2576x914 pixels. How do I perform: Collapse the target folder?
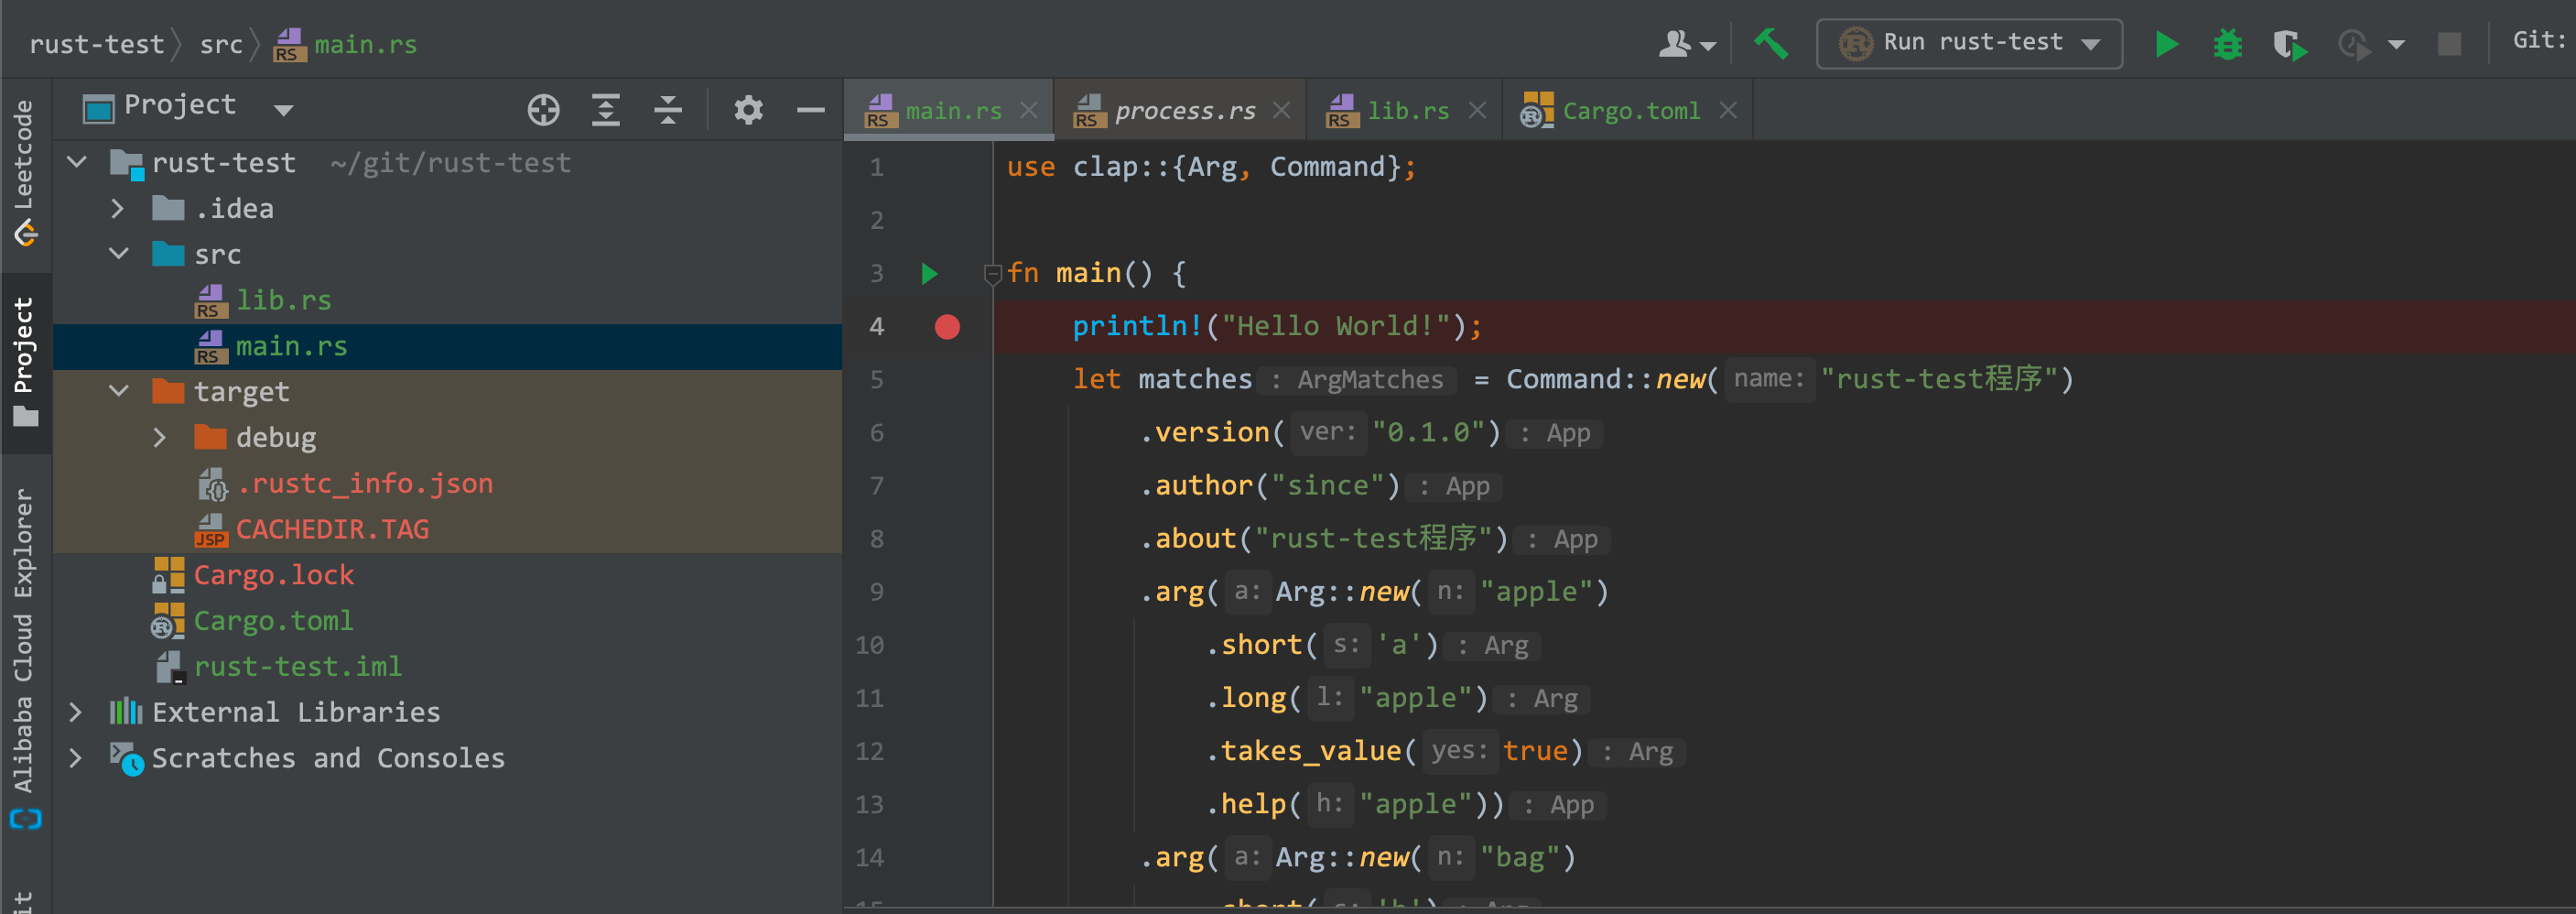[x=119, y=391]
